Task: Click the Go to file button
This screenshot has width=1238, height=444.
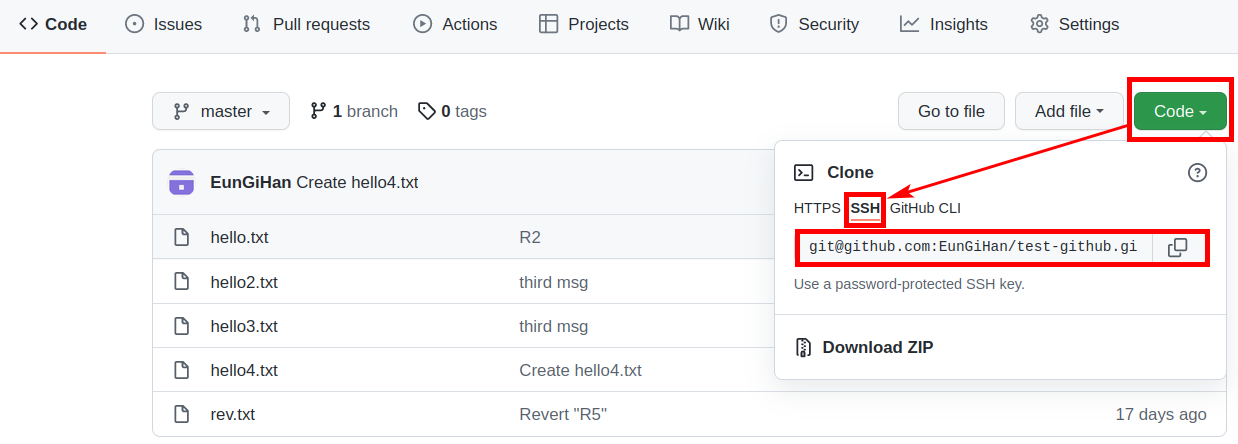Action: tap(951, 111)
